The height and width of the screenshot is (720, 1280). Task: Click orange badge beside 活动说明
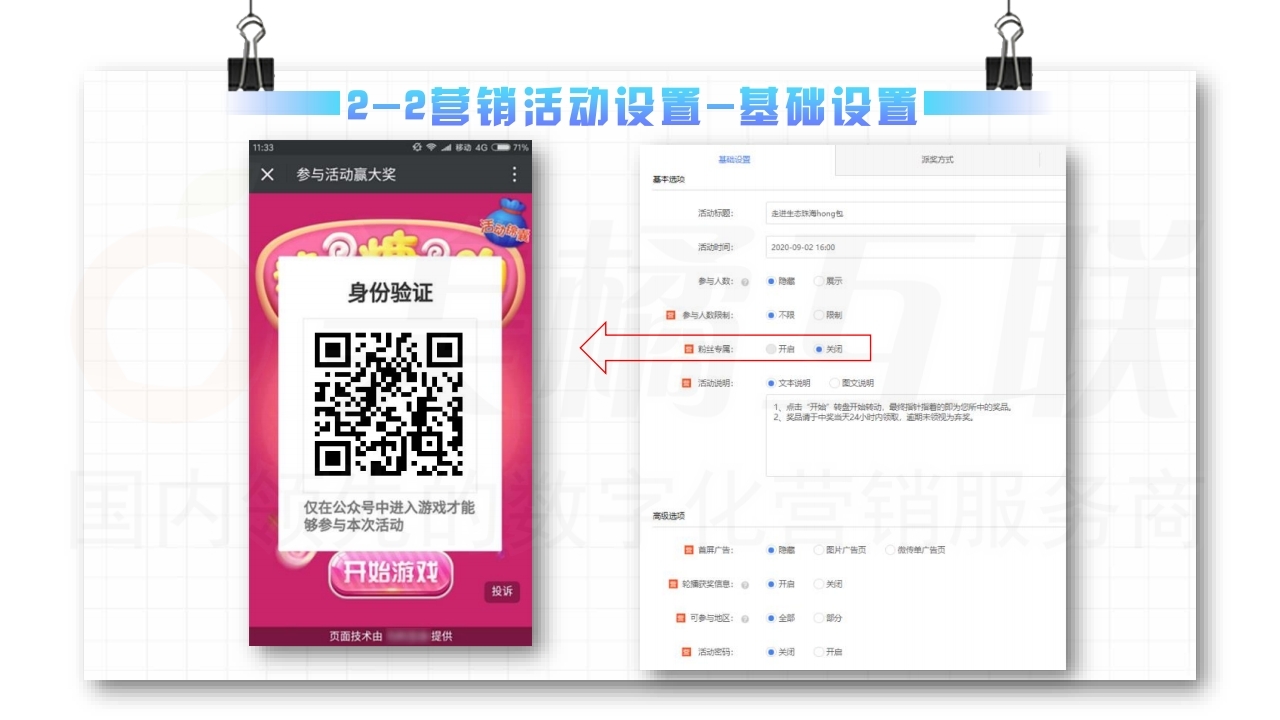pyautogui.click(x=686, y=383)
